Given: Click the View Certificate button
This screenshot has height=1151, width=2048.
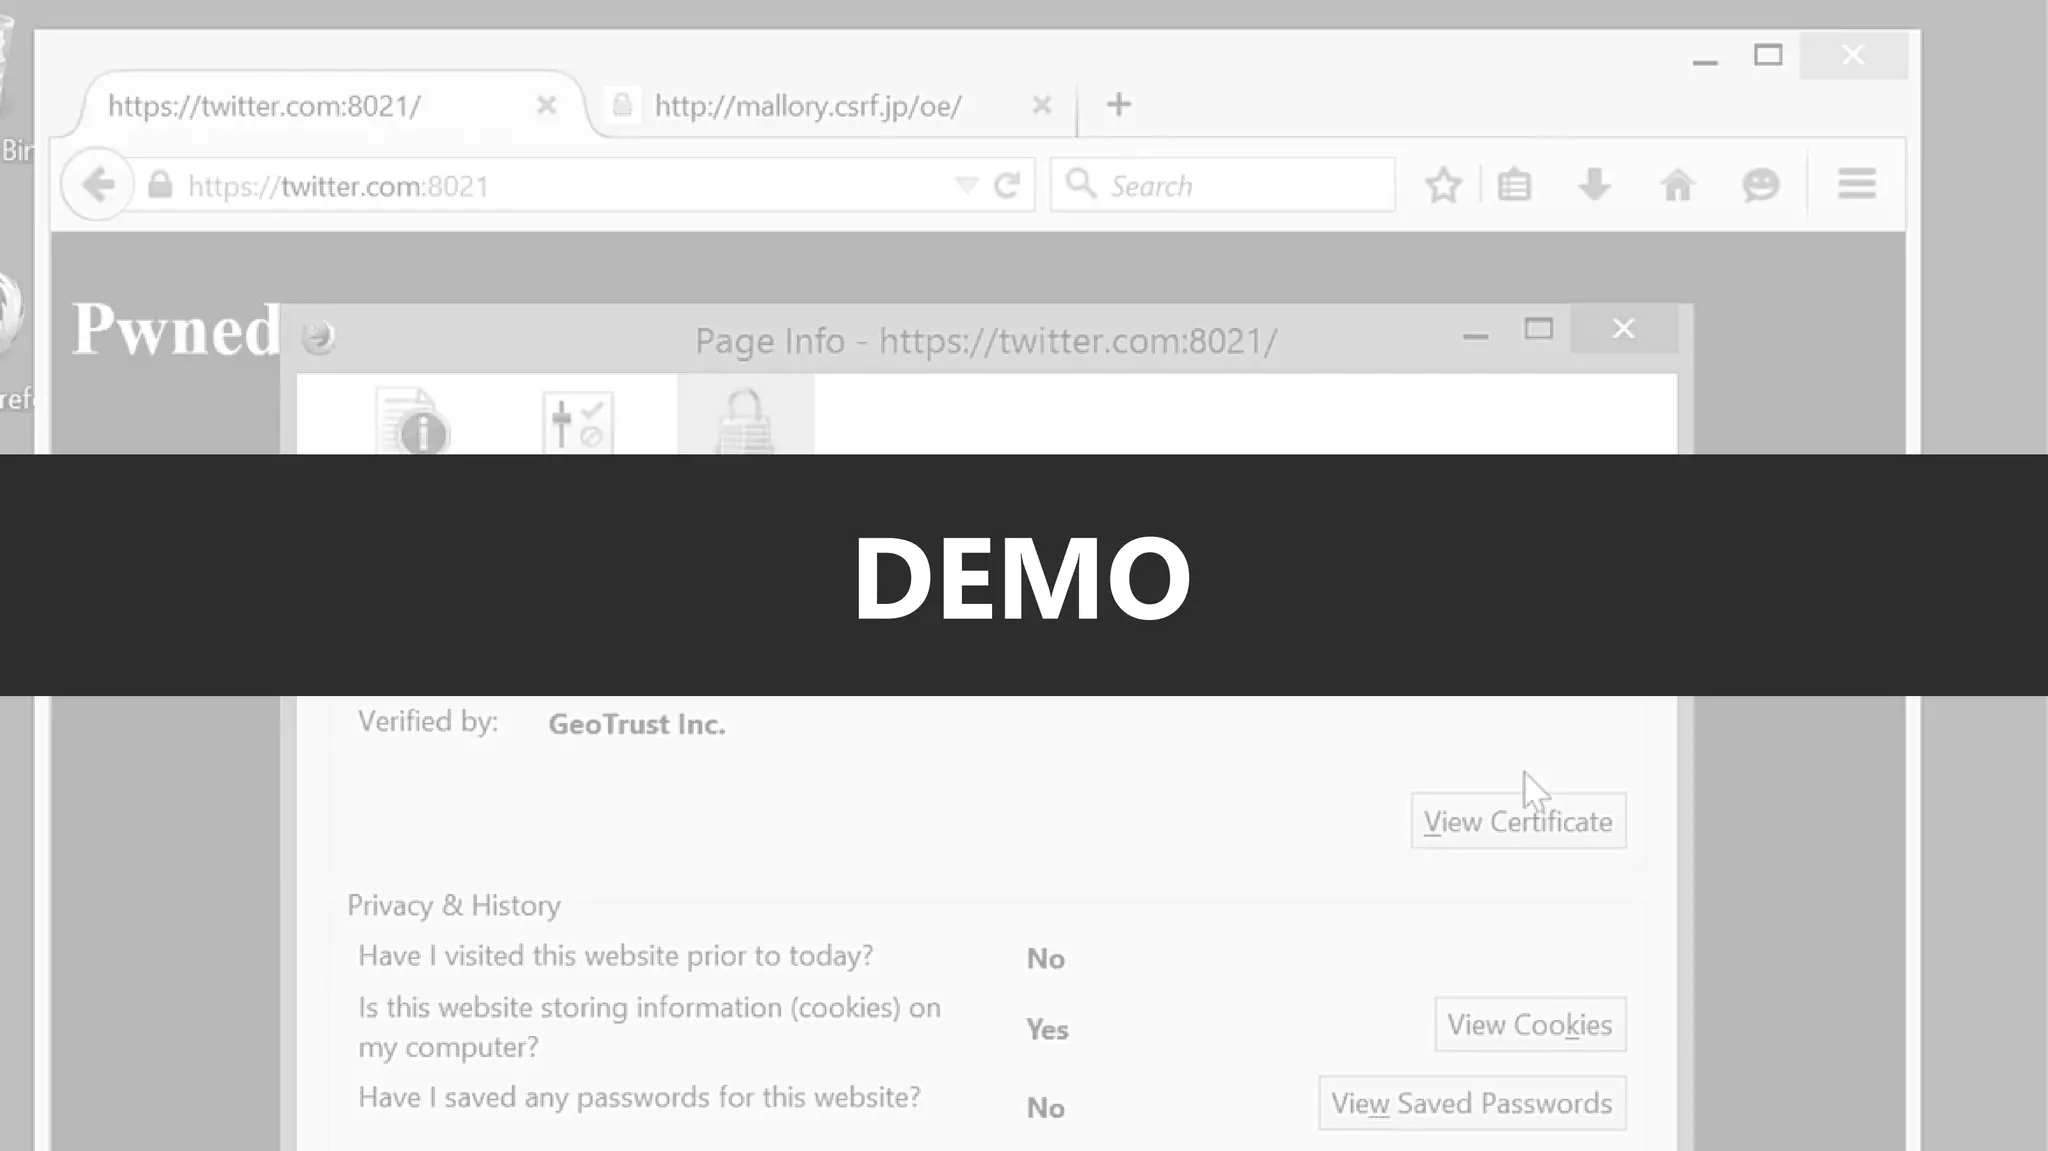Looking at the screenshot, I should click(x=1518, y=821).
